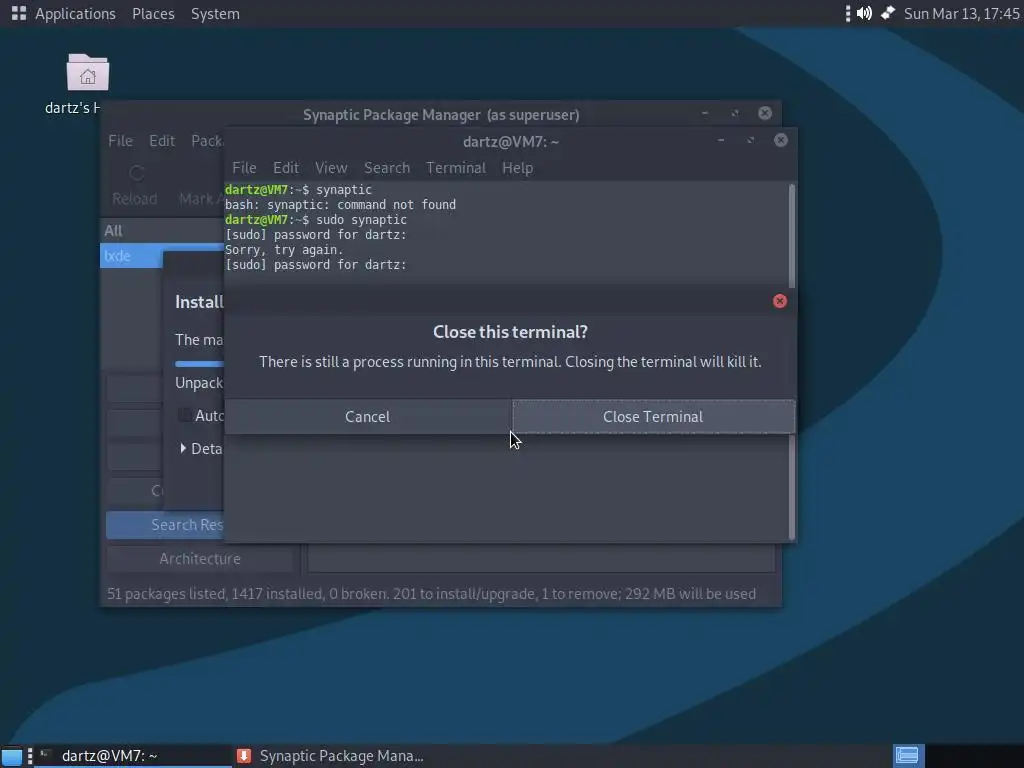Click the install progress bar in Synaptic
Viewport: 1024px width, 768px height.
click(200, 364)
